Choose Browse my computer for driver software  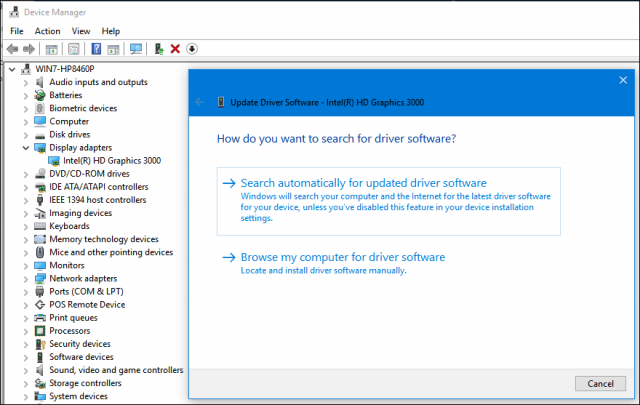pos(334,263)
